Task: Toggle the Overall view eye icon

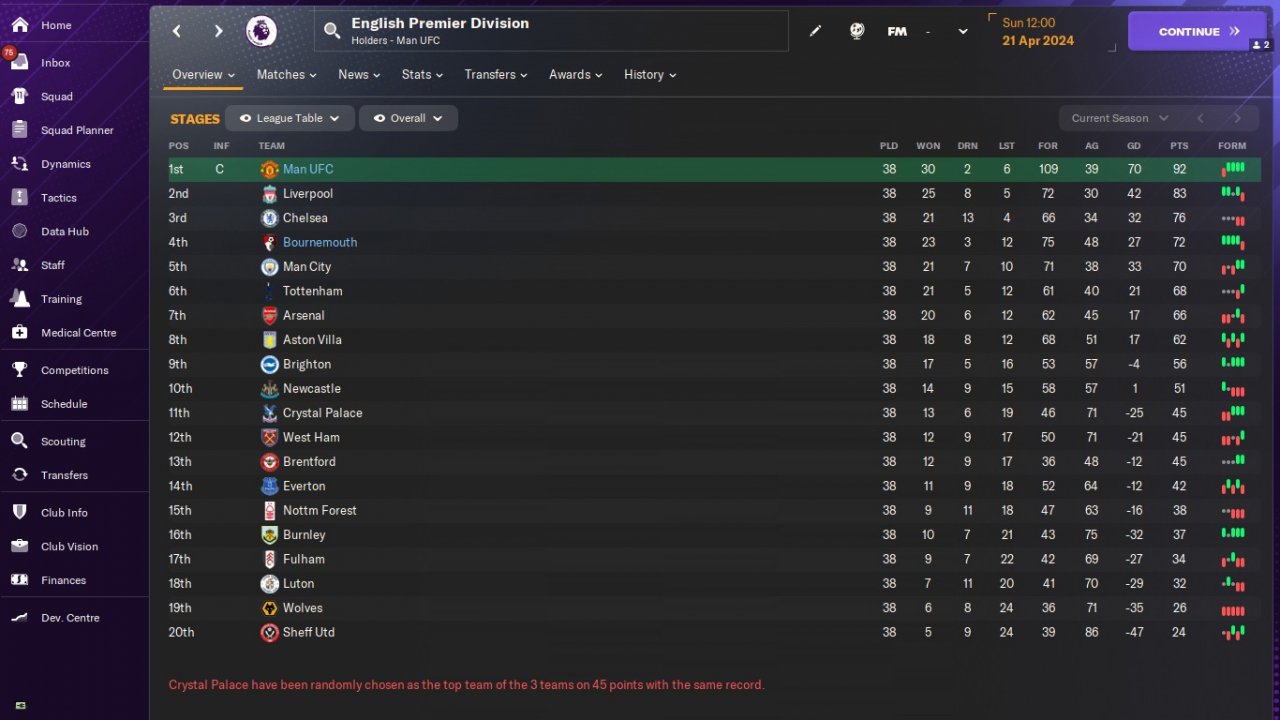Action: [x=379, y=118]
